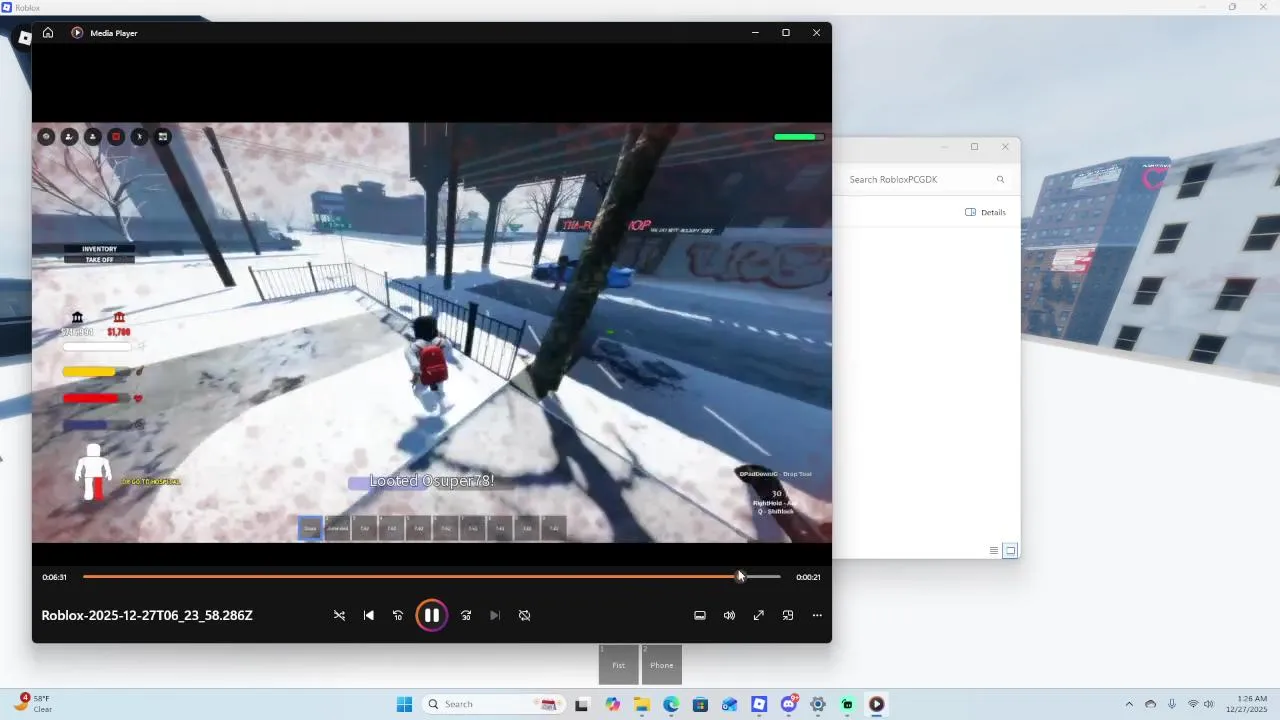The height and width of the screenshot is (720, 1280).
Task: Open Task View from taskbar
Action: click(x=582, y=704)
